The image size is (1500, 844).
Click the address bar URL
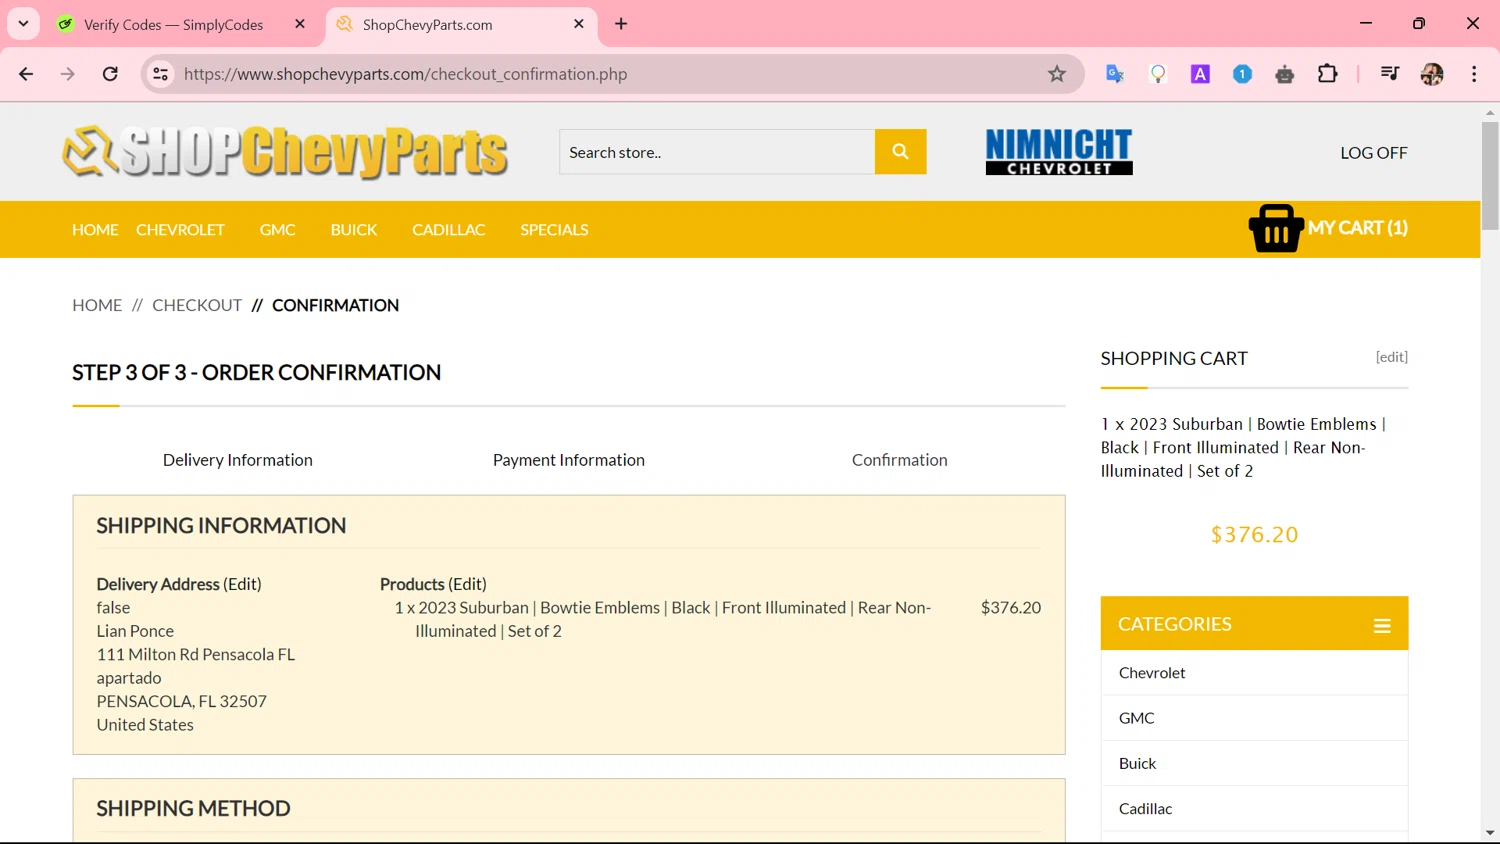point(405,74)
